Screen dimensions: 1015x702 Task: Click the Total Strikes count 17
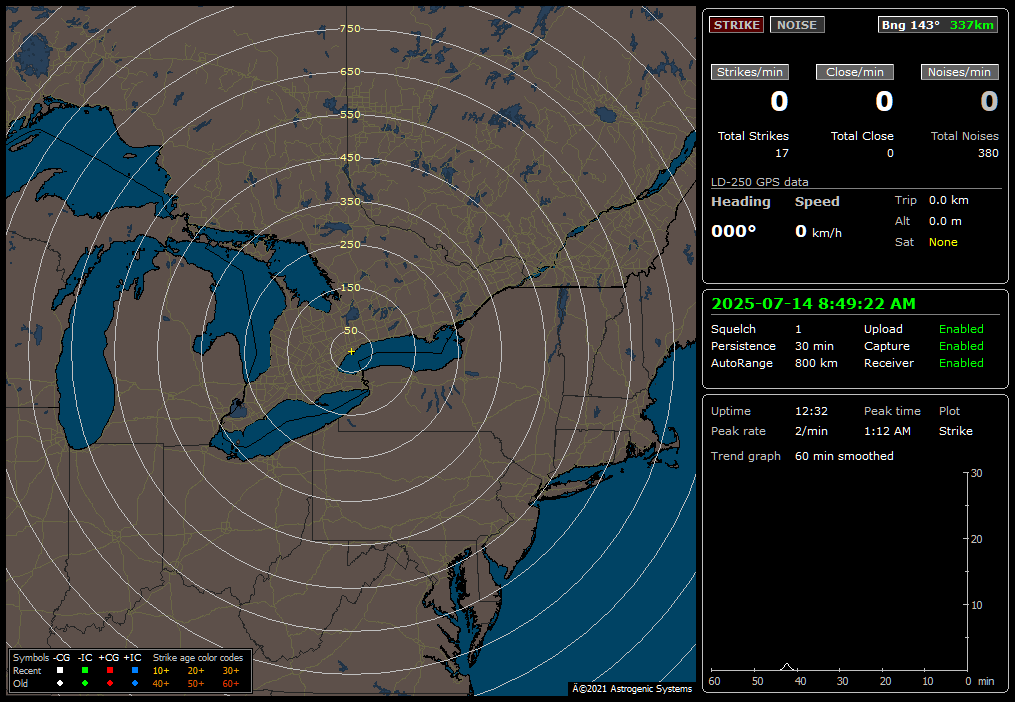click(782, 153)
